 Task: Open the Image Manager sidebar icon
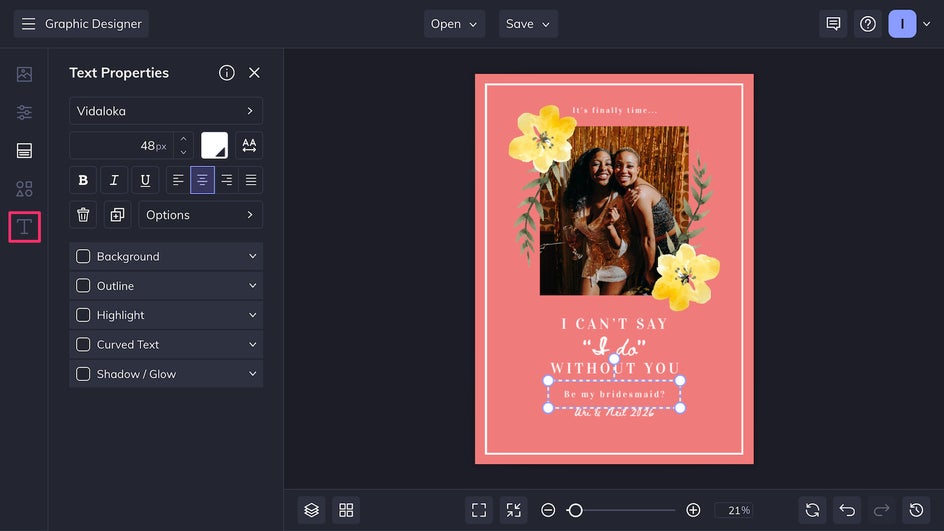[x=24, y=74]
